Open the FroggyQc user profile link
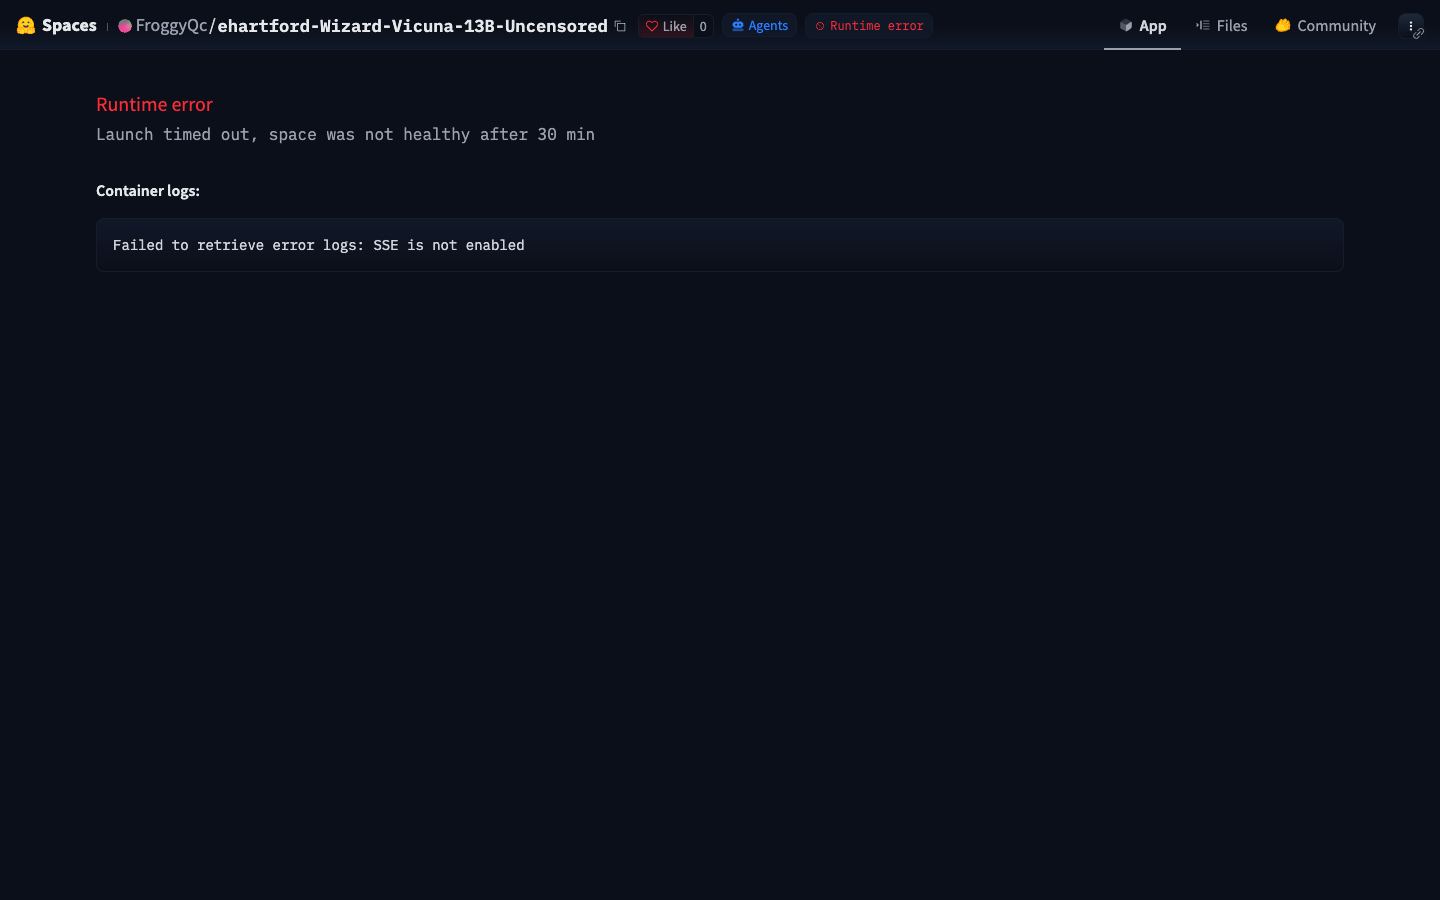Viewport: 1440px width, 900px height. [x=171, y=26]
